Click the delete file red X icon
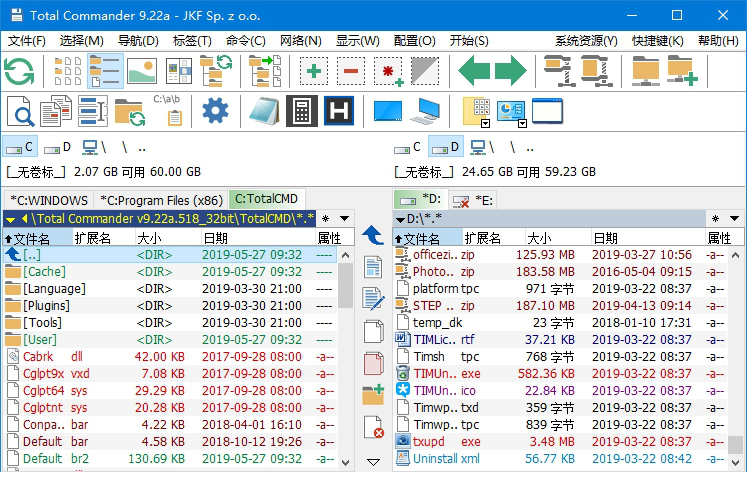 click(374, 427)
